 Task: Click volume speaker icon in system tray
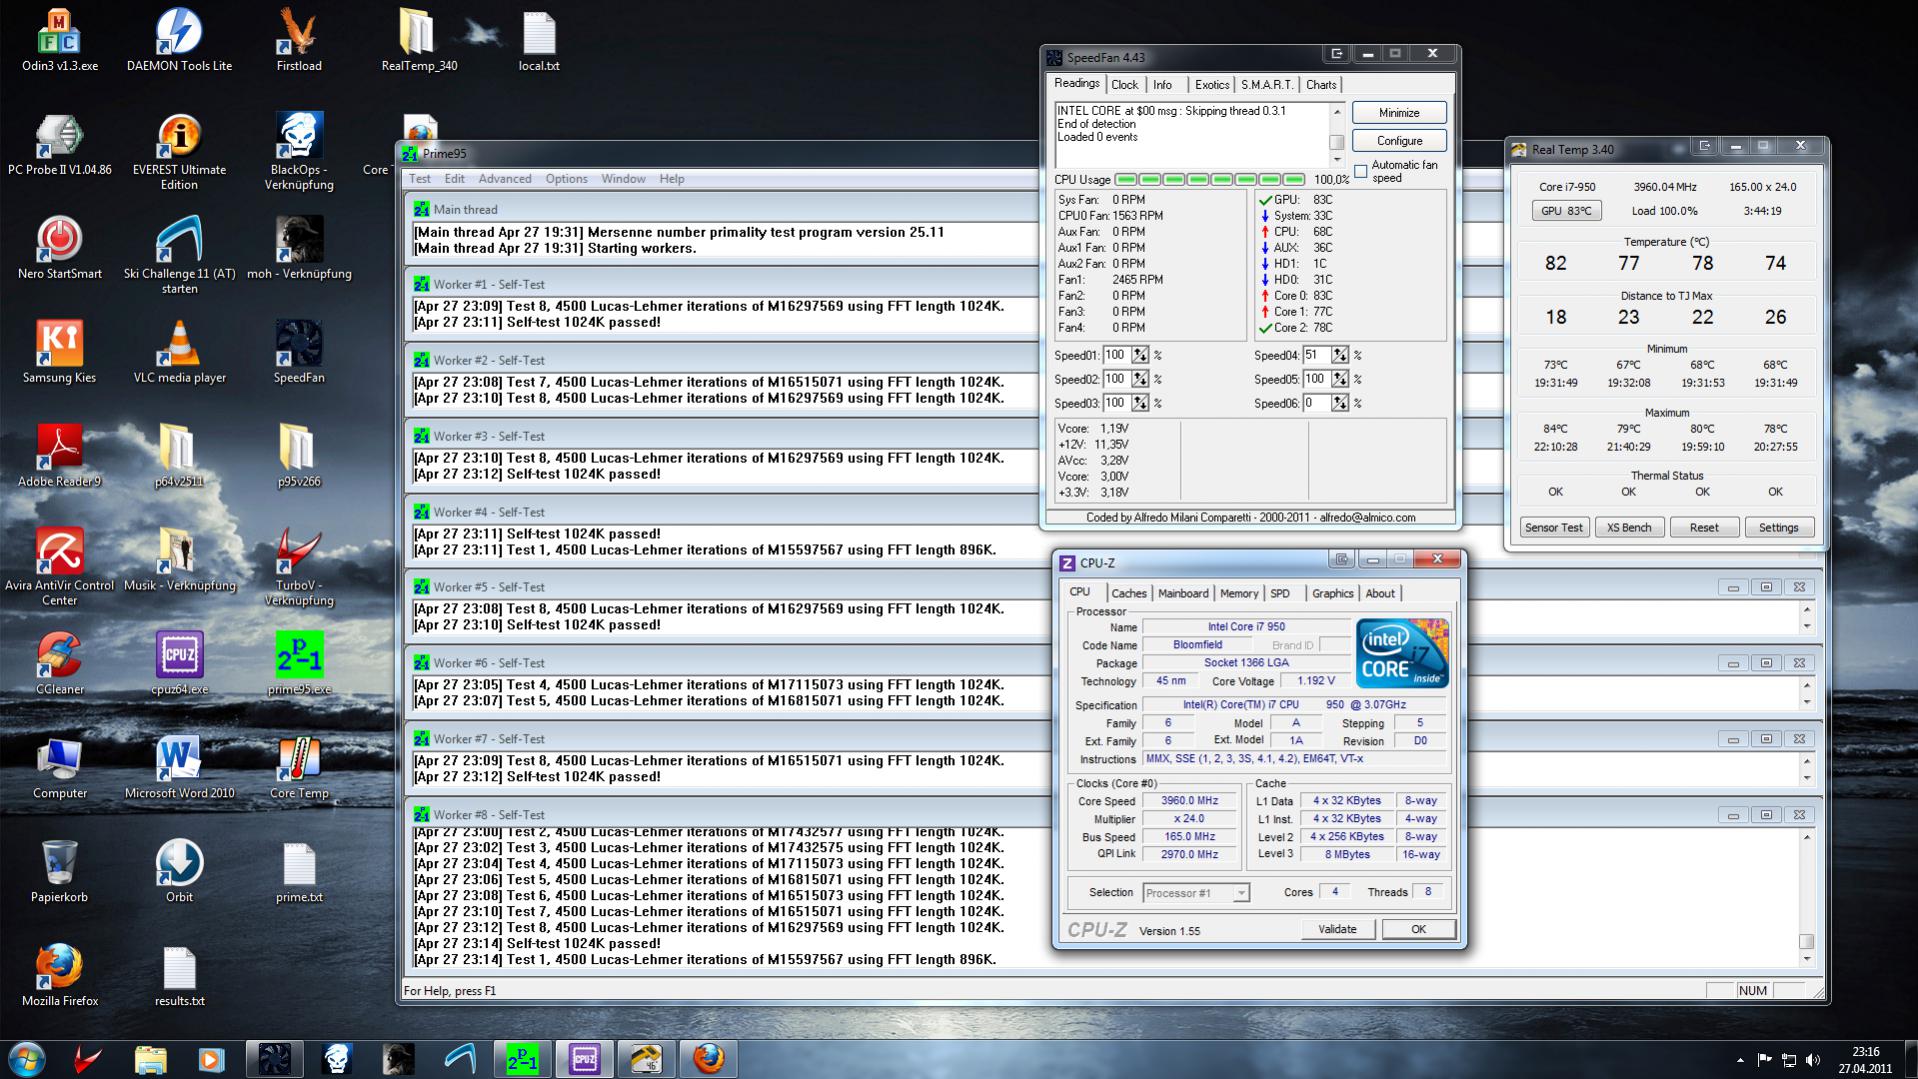[1814, 1060]
